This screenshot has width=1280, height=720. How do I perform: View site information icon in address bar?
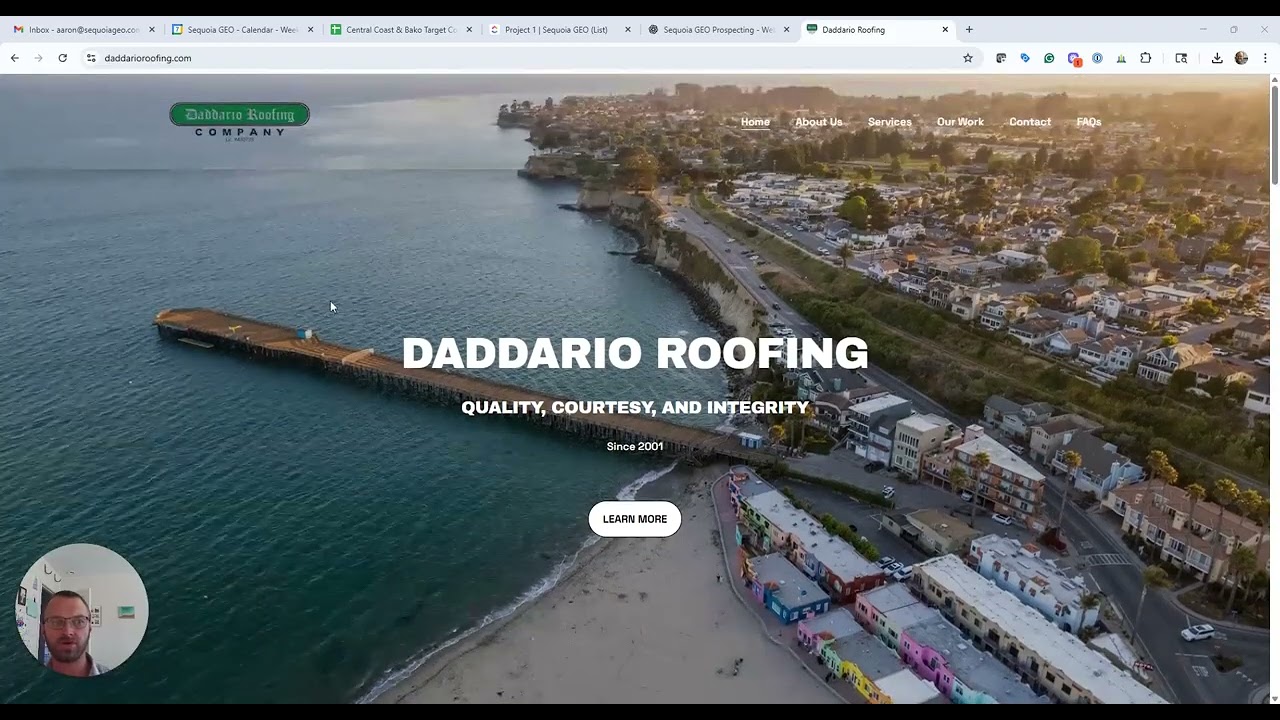91,58
